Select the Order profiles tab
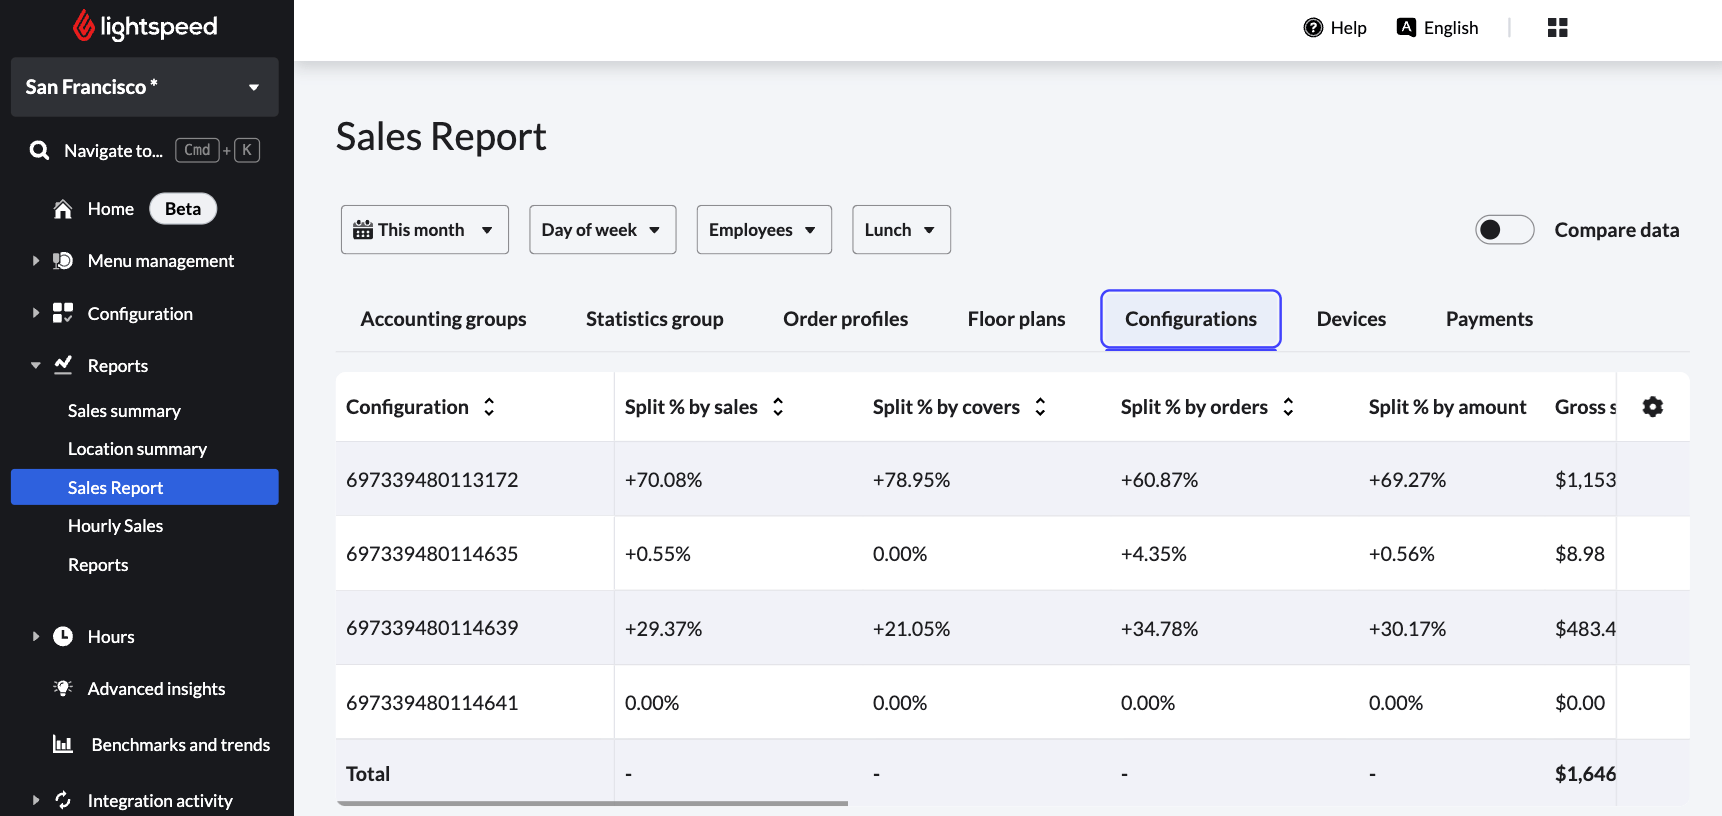This screenshot has width=1722, height=816. tap(845, 319)
